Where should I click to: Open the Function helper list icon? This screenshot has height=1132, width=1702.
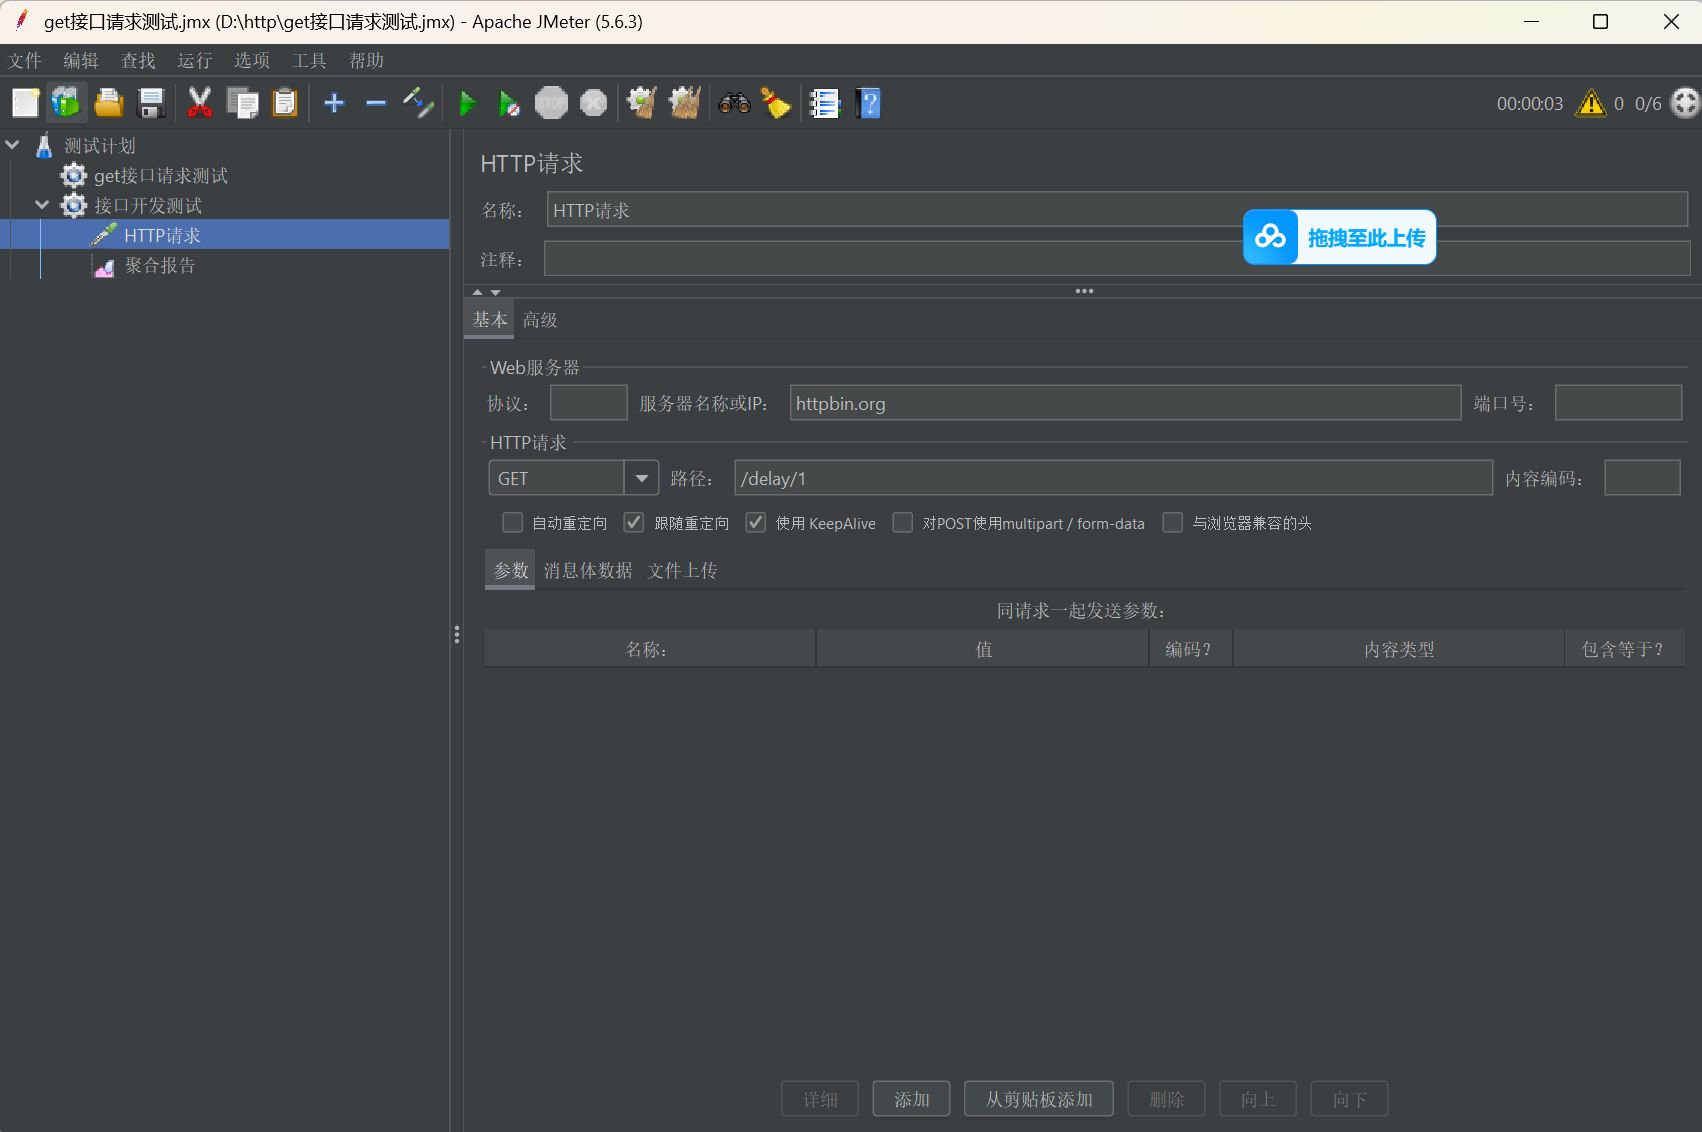click(x=825, y=103)
